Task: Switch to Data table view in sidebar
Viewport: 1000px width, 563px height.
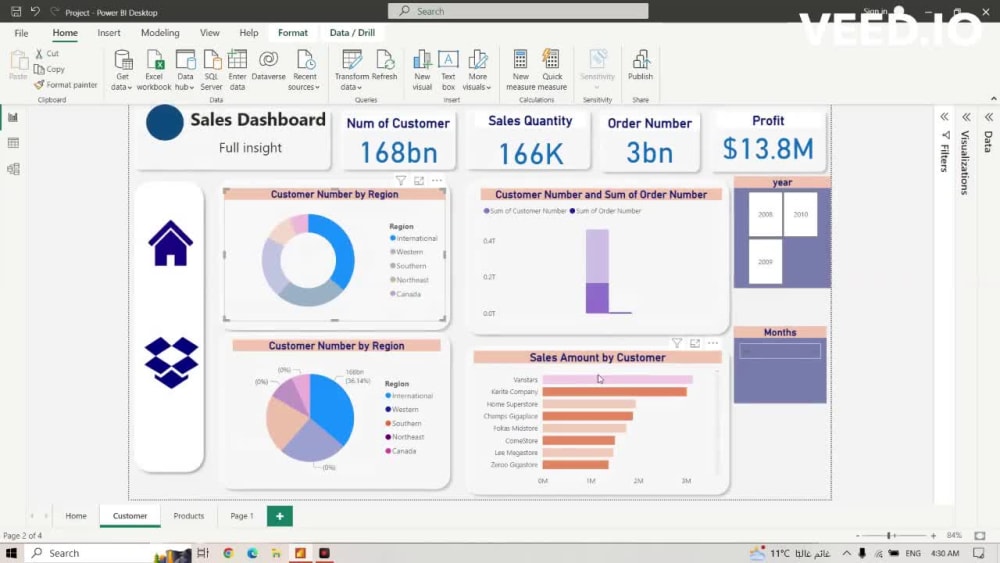Action: (13, 143)
